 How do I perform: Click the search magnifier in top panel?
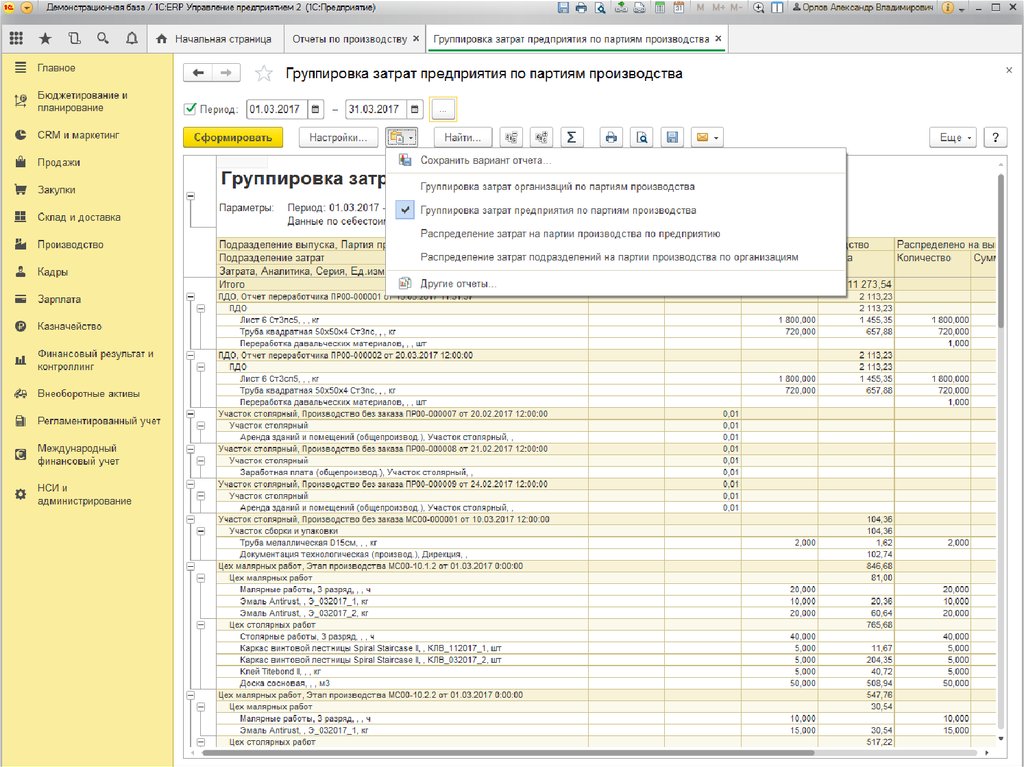[103, 39]
